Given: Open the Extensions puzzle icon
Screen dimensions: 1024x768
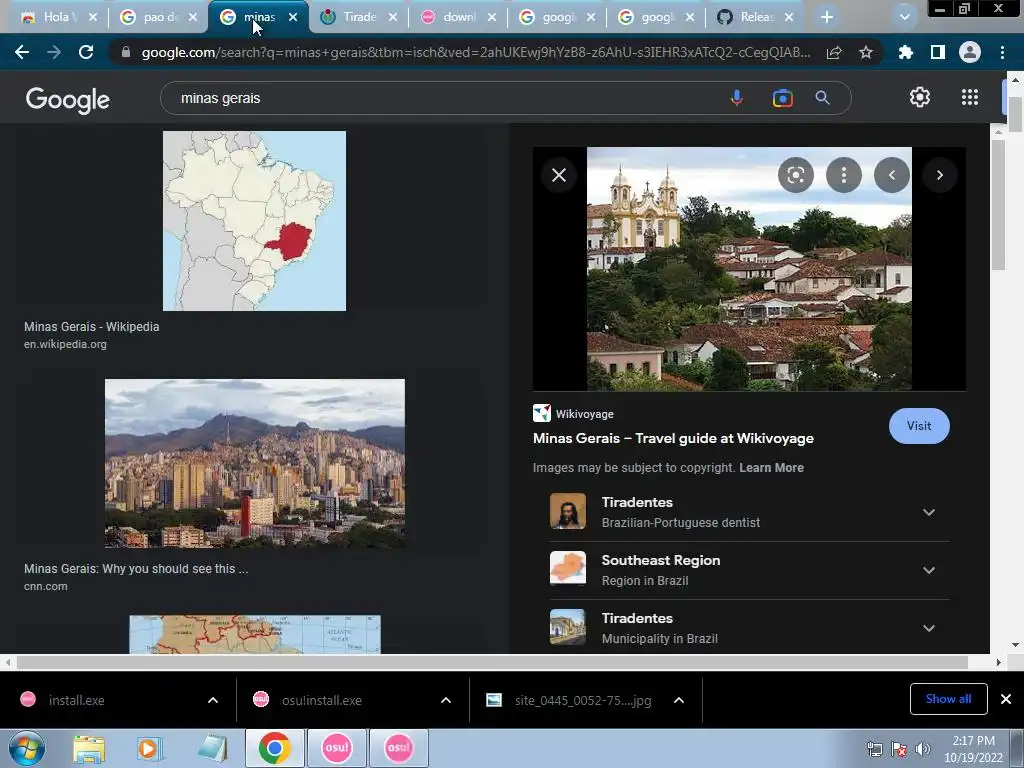Looking at the screenshot, I should point(905,52).
